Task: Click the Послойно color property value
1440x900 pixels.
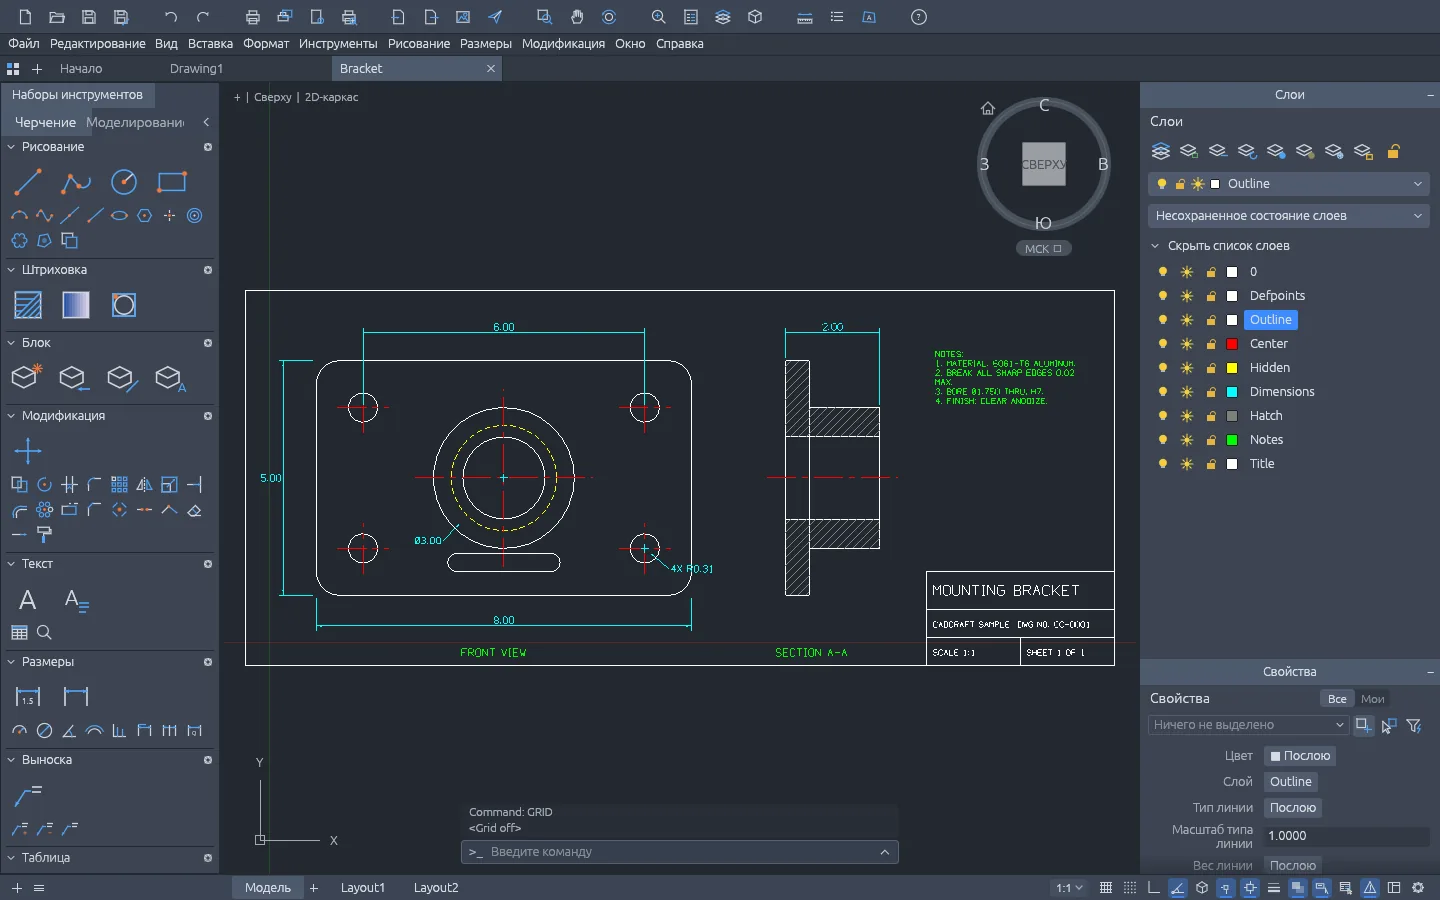Action: (1300, 756)
